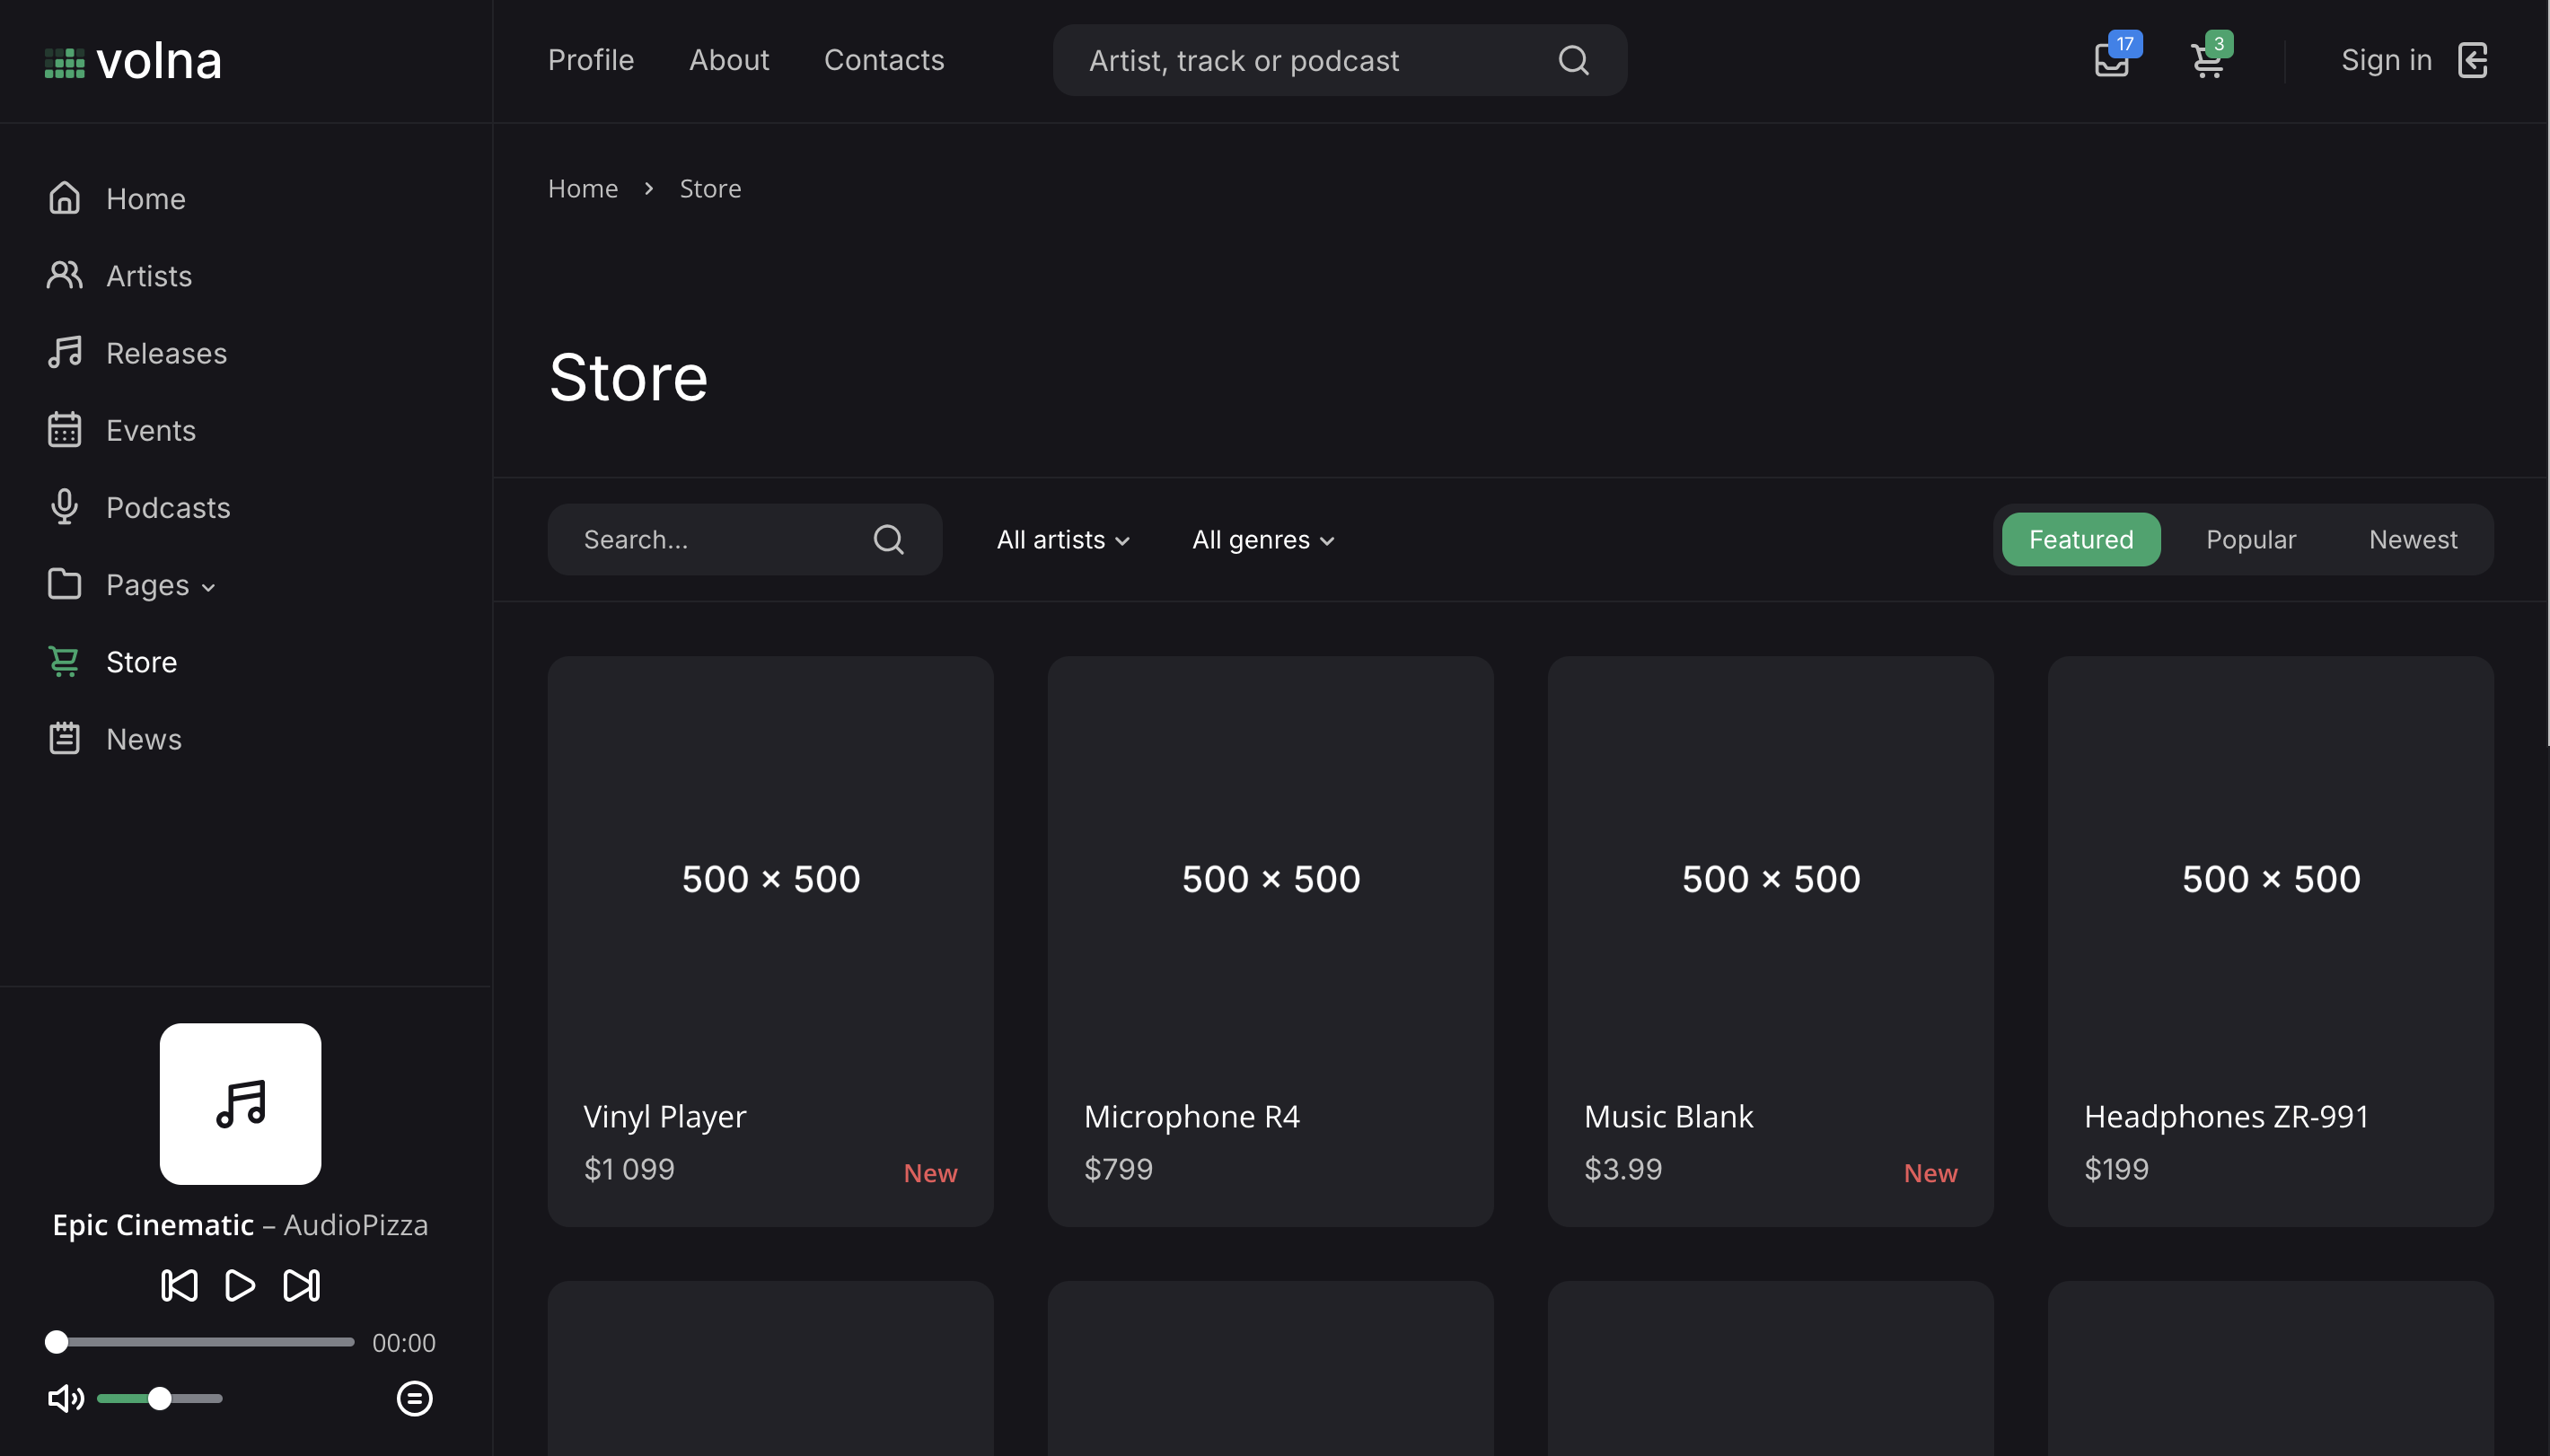Open the Home icon in sidebar
2550x1456 pixels.
click(64, 198)
